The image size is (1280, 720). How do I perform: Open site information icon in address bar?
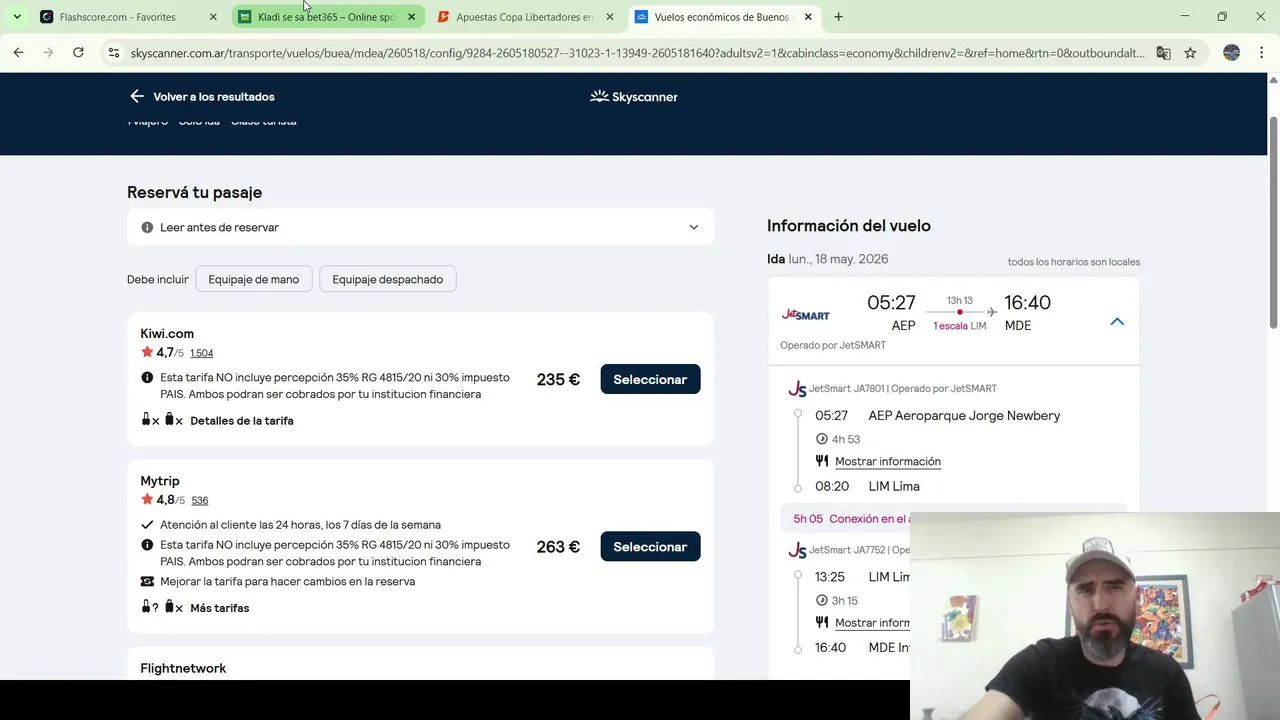114,53
